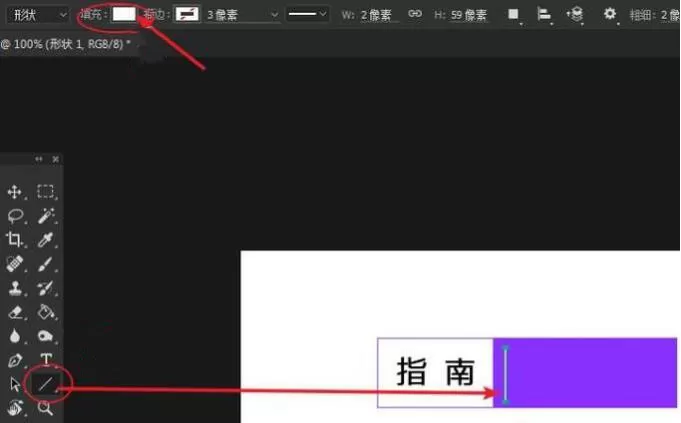Open path arrangement stack icon
681x423 pixels.
coord(575,15)
